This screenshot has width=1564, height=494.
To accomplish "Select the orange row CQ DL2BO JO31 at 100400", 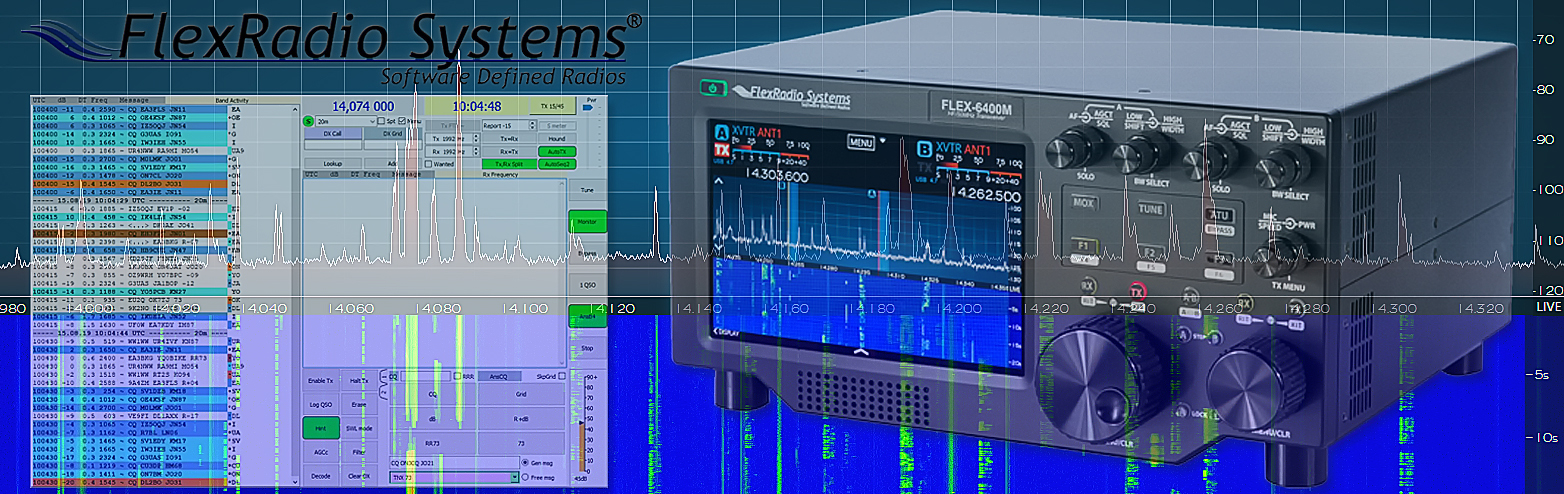I will point(130,184).
